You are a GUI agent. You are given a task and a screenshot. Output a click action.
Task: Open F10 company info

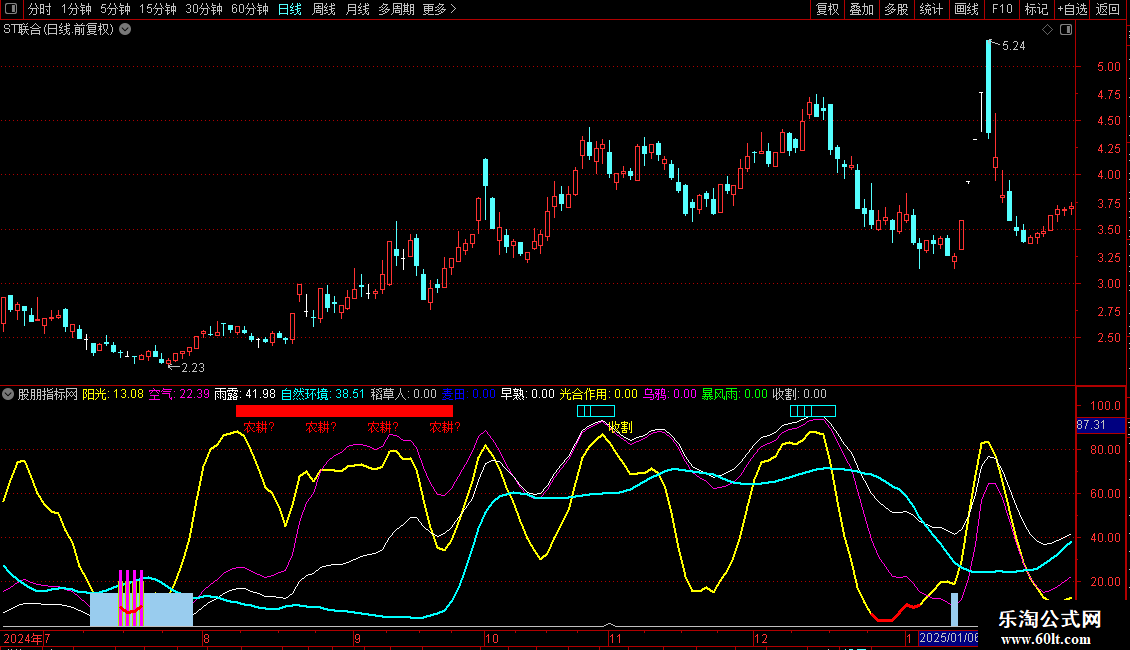pos(1002,9)
